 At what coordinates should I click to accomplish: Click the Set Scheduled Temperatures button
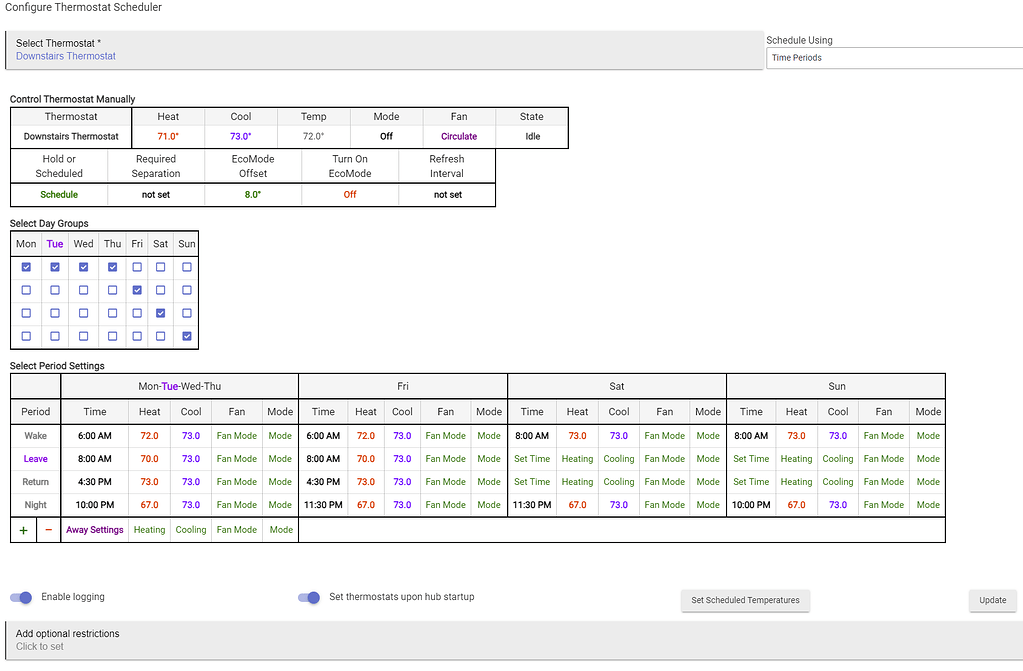tap(745, 600)
